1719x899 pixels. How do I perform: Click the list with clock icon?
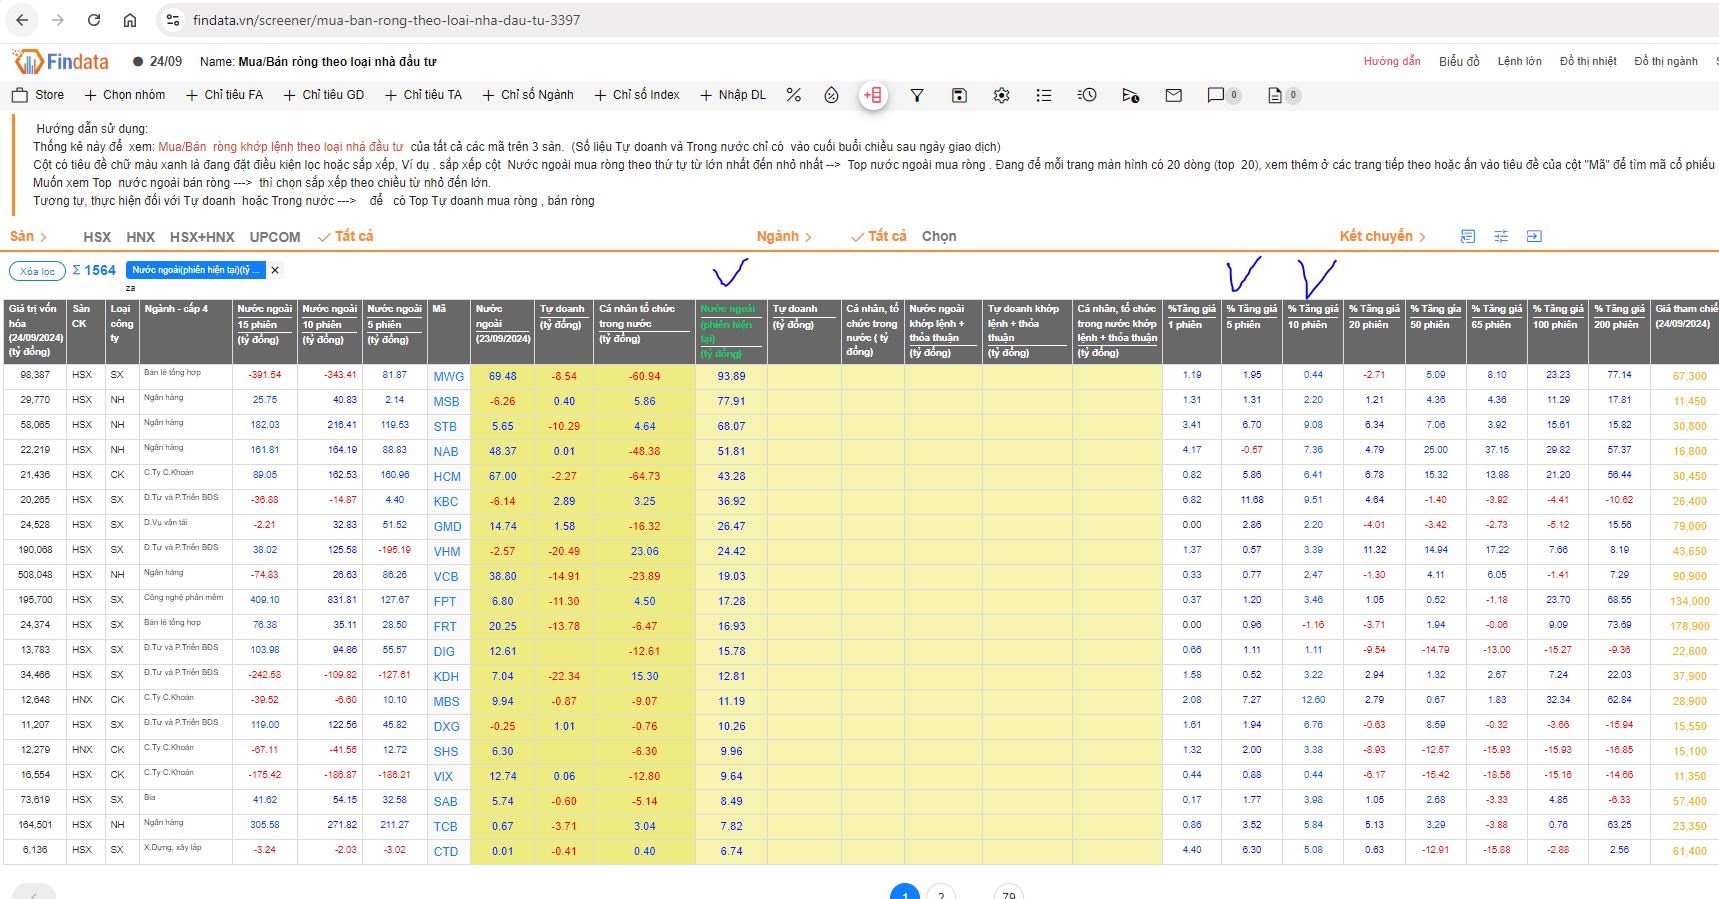coord(1087,95)
